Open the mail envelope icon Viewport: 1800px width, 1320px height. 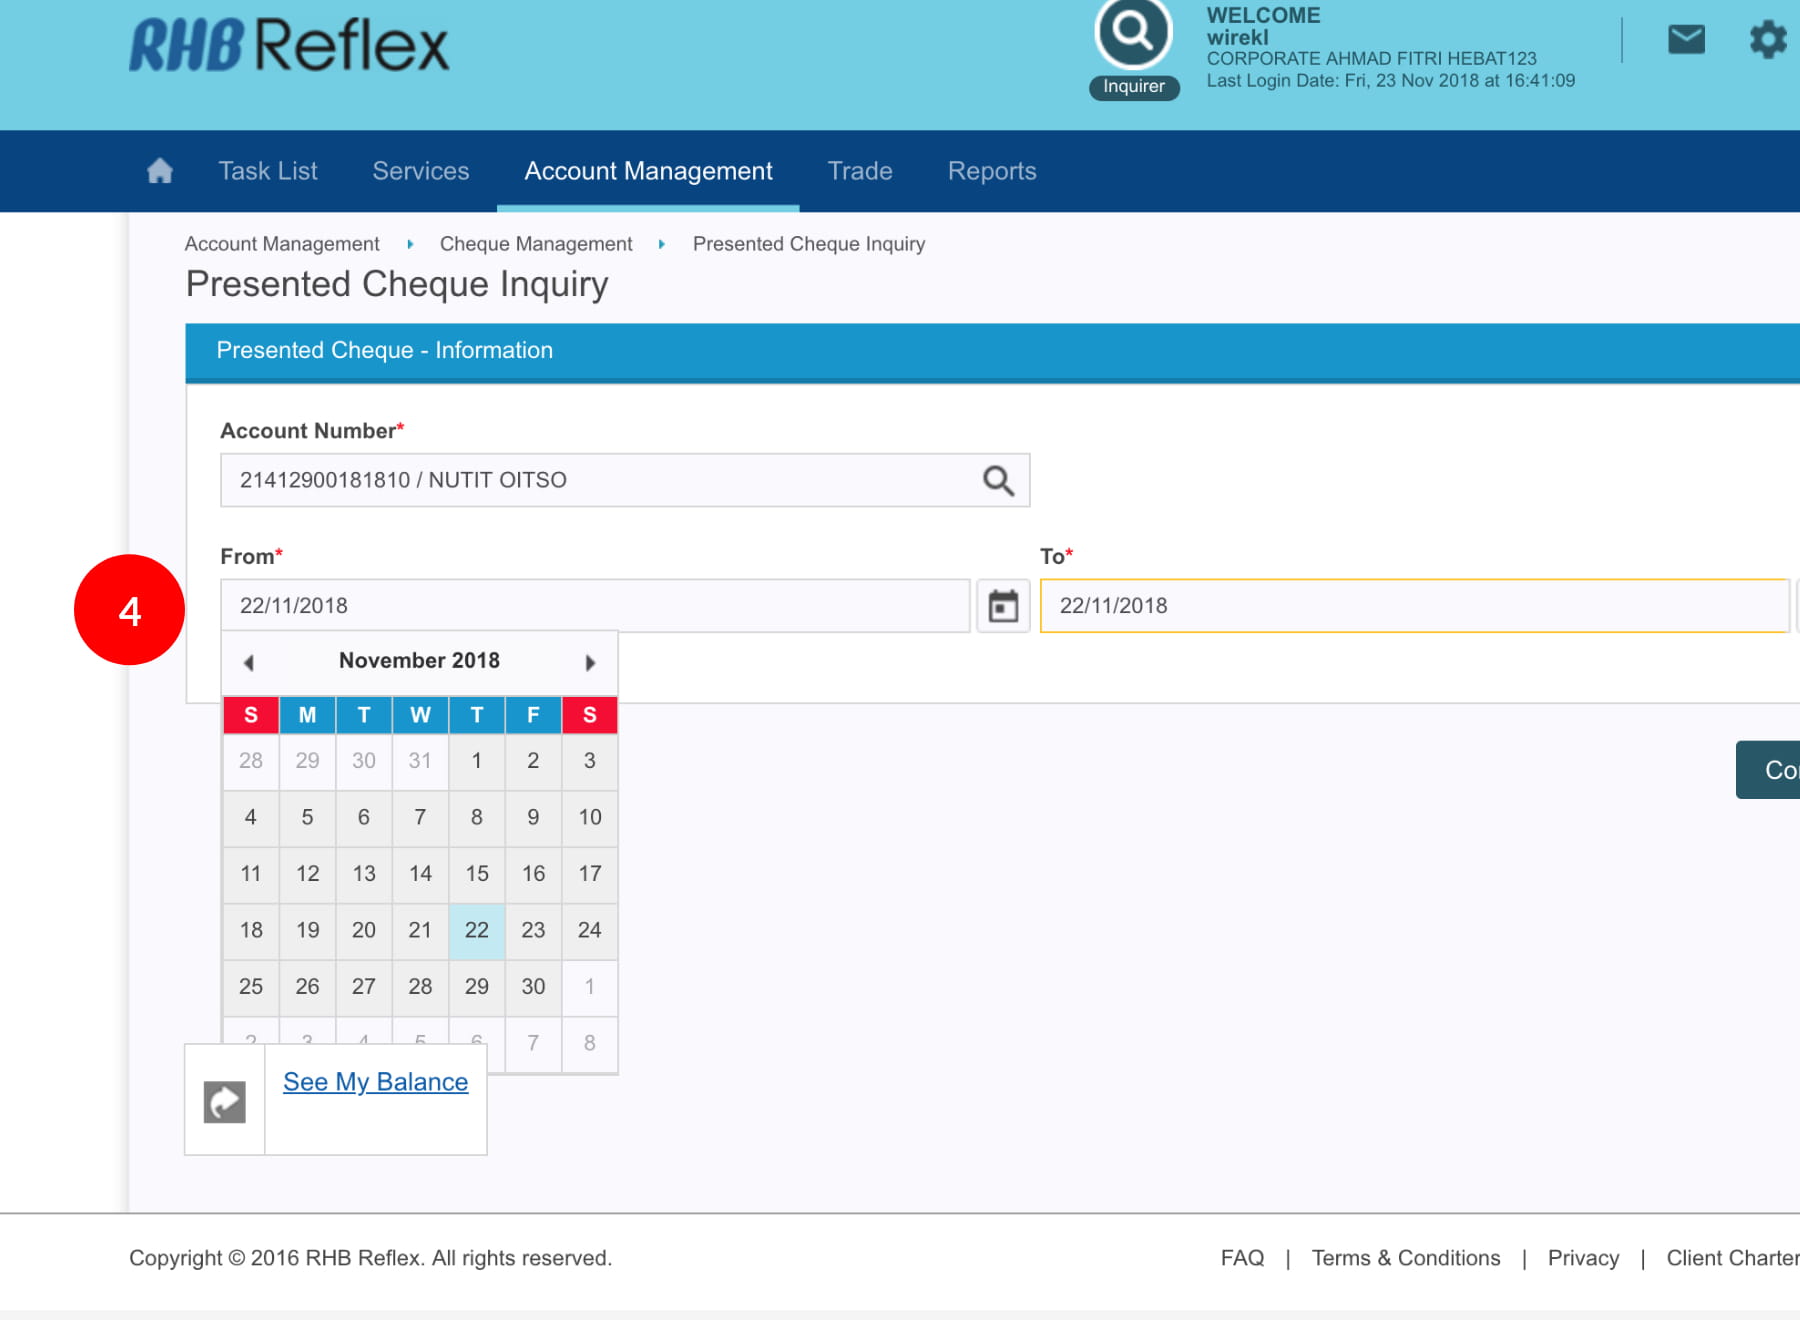[1686, 40]
